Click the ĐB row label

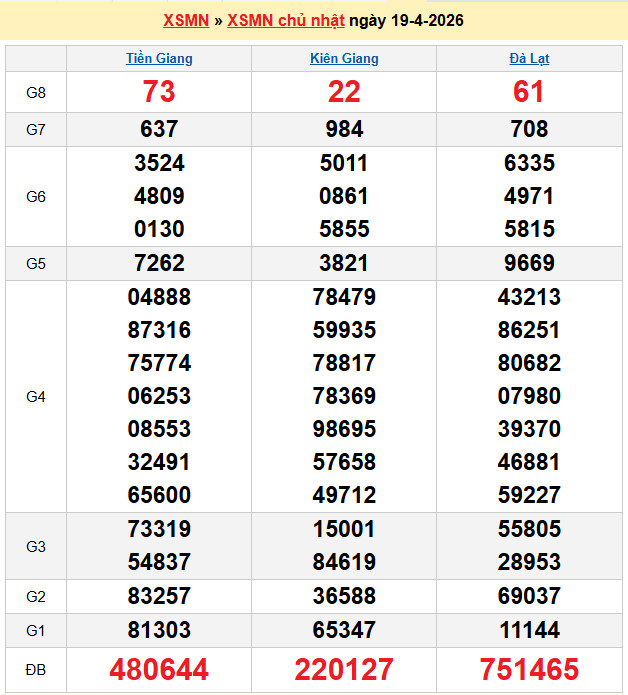36,669
